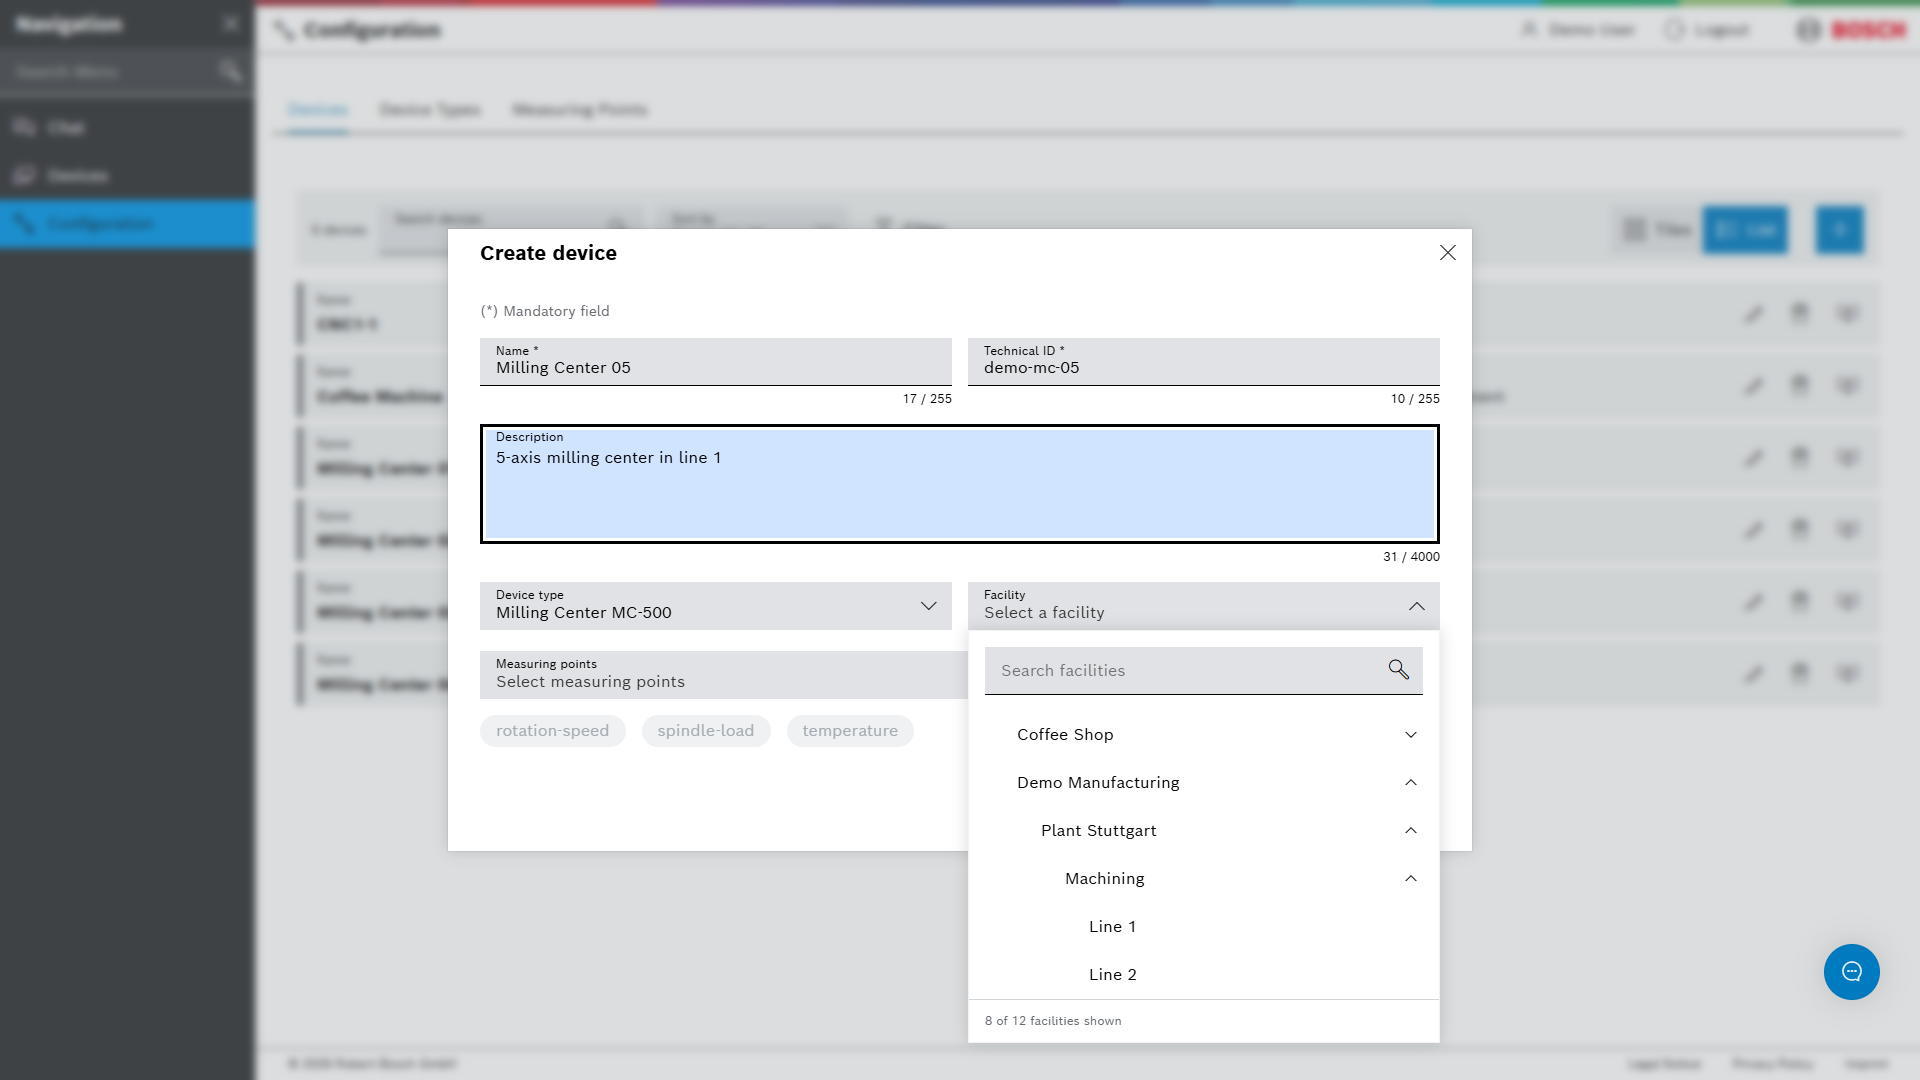The image size is (1920, 1080).
Task: Open the Measuring points selector
Action: (724, 675)
